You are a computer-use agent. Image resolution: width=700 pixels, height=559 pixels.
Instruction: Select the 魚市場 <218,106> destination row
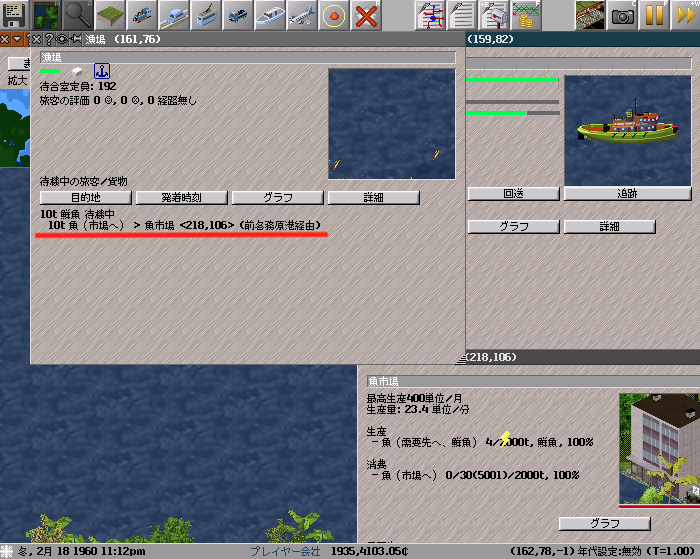pos(184,225)
